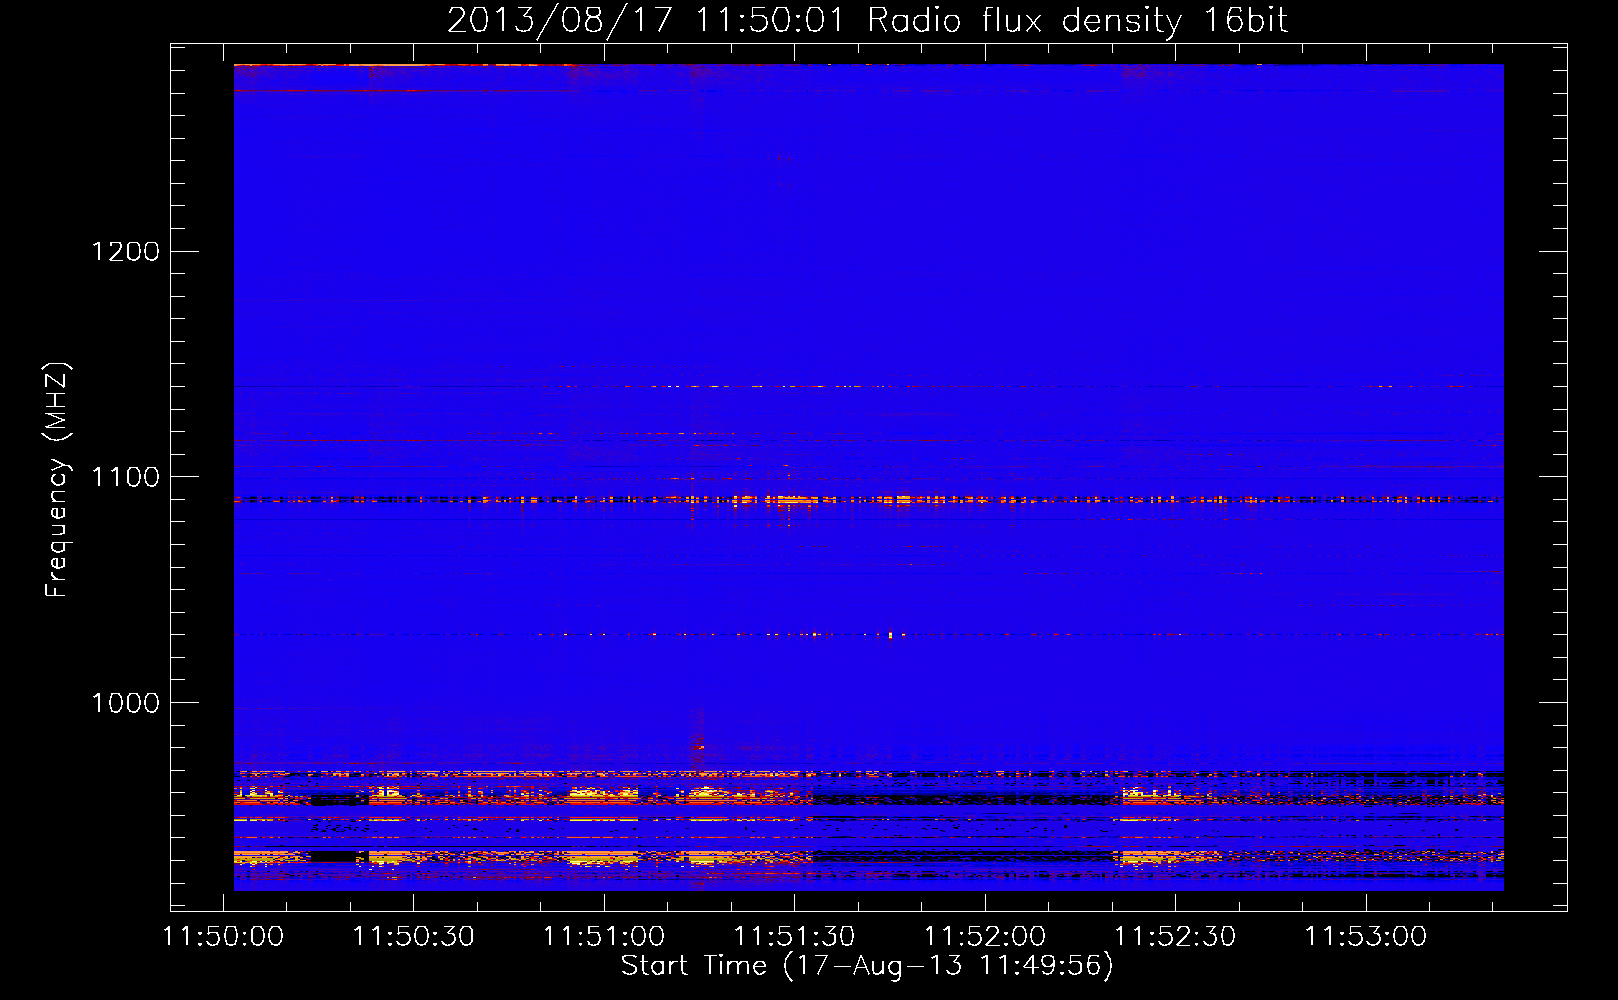Click the 11:52:00 time tick label
Screen dimensions: 1618x1000
point(985,937)
